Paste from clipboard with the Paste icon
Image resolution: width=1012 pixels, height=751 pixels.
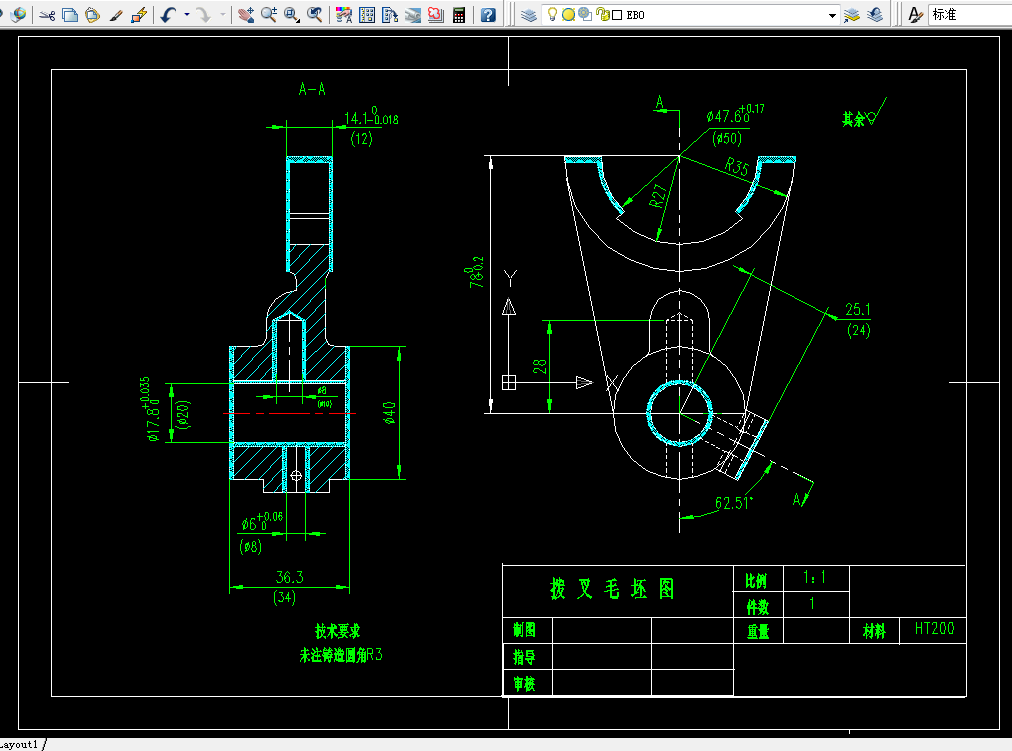click(x=92, y=15)
